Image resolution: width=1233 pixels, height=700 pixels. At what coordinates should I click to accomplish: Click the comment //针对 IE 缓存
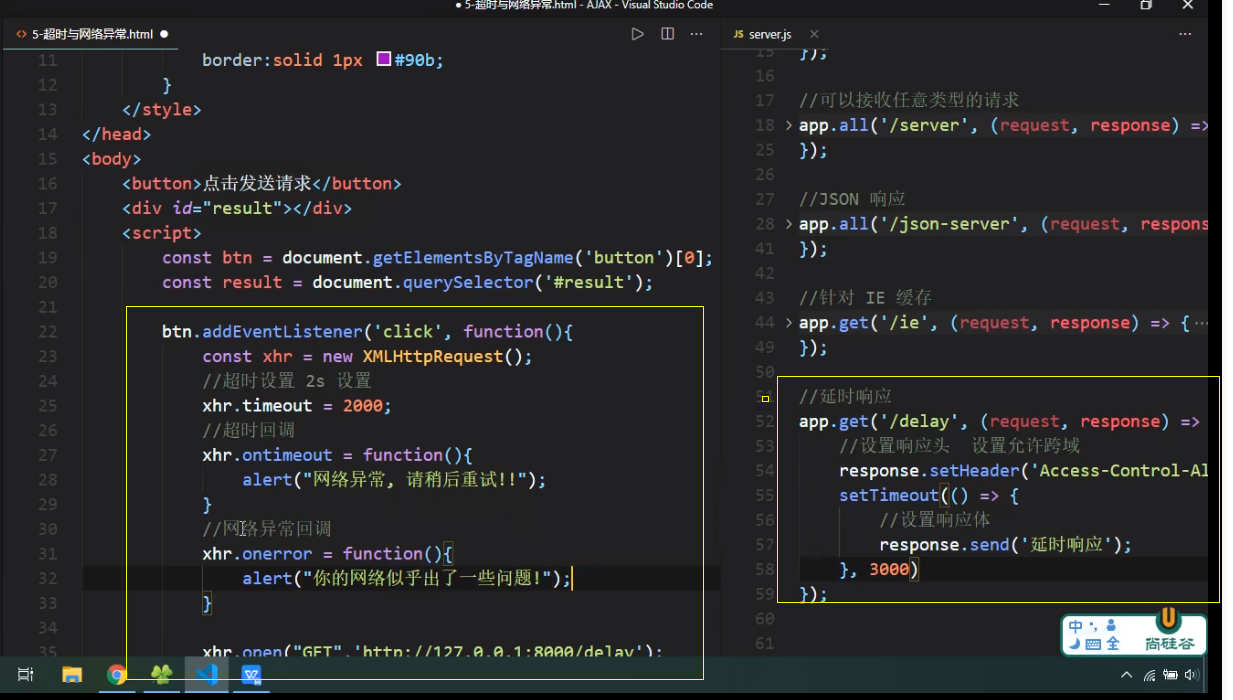[x=865, y=297]
